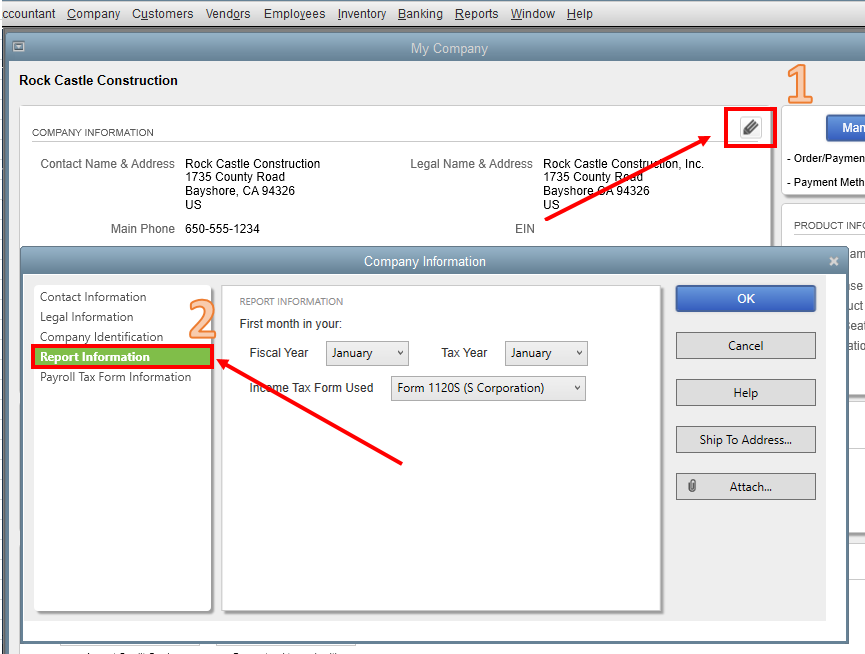Expand the Income Tax Form Used dropdown

488,388
